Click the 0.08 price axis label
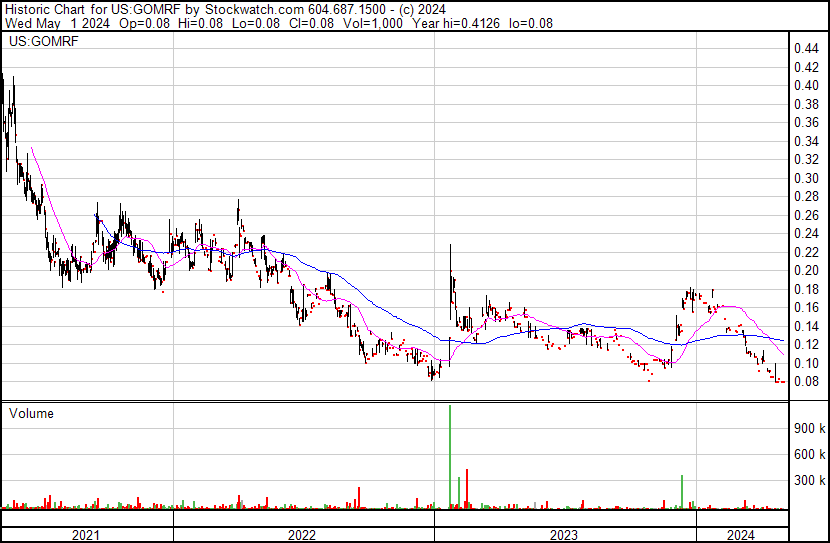This screenshot has height=543, width=830. (806, 382)
